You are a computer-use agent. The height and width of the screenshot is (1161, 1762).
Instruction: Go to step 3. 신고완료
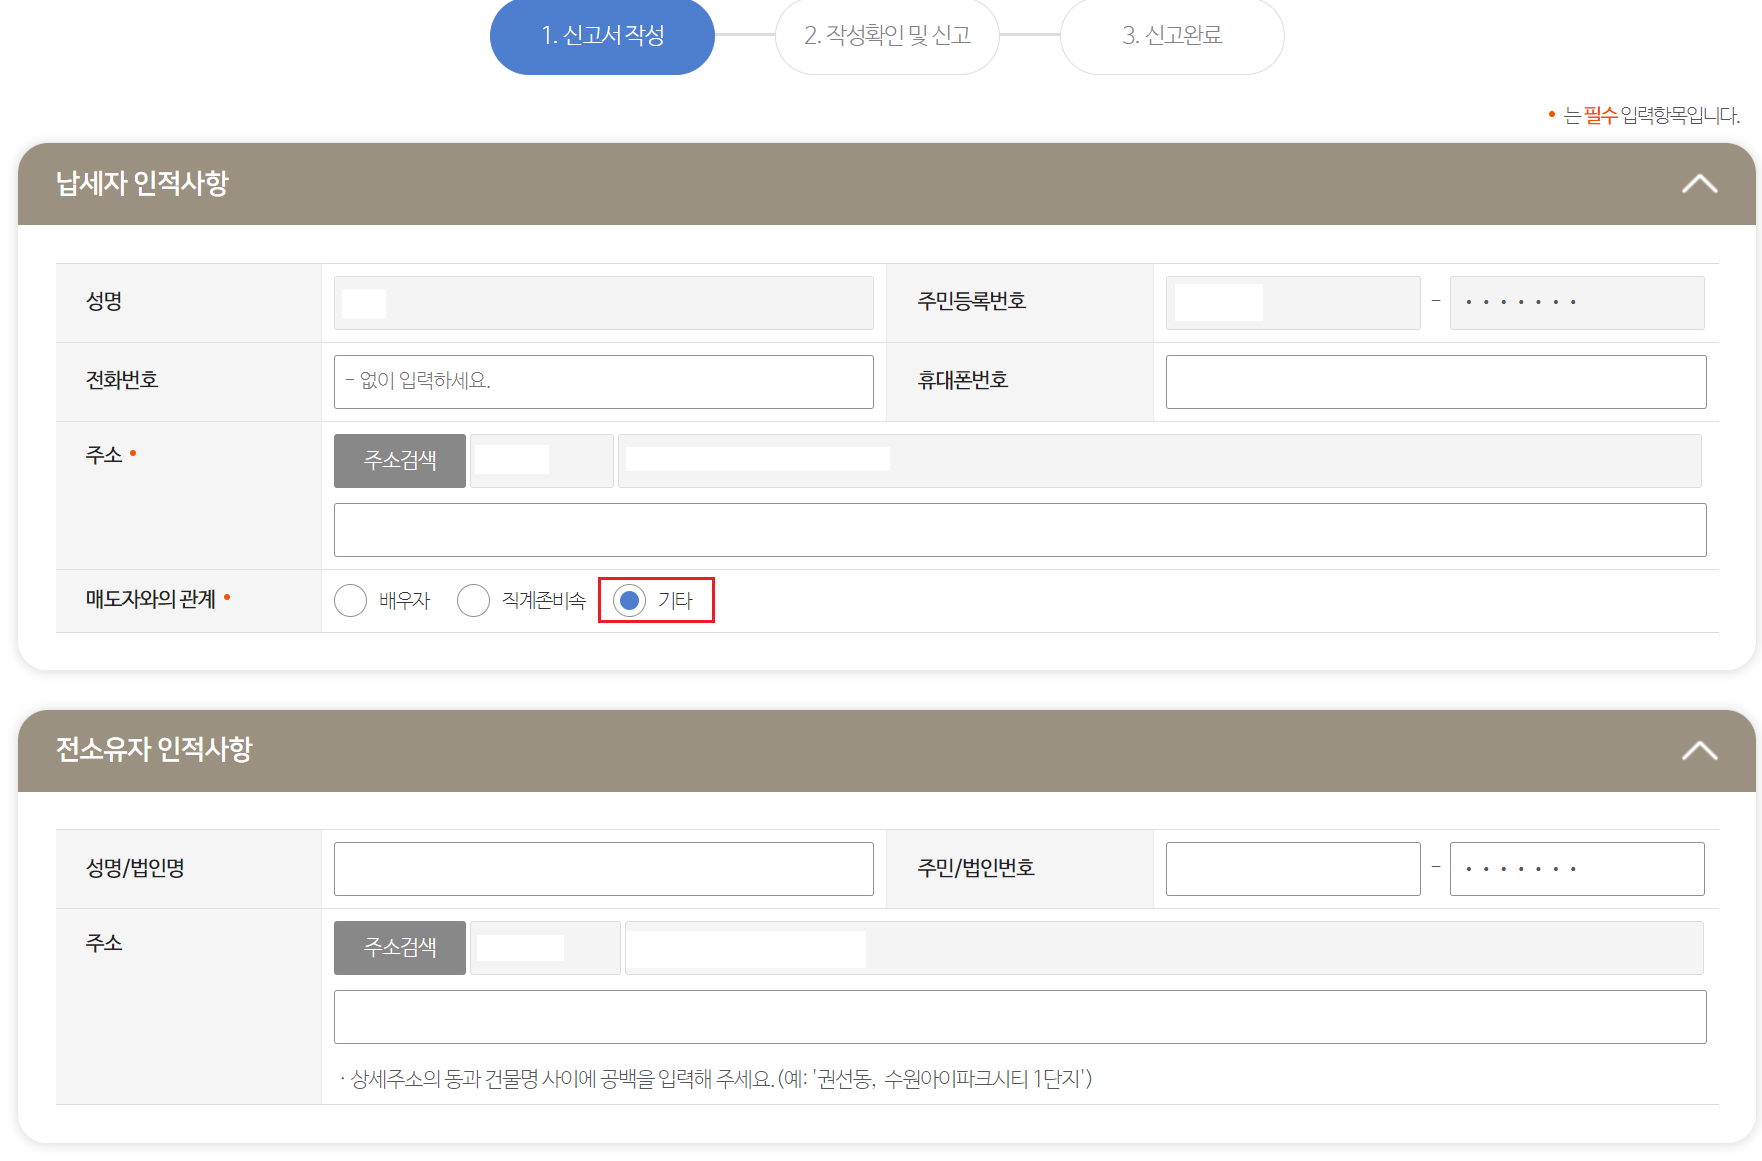pyautogui.click(x=1172, y=36)
